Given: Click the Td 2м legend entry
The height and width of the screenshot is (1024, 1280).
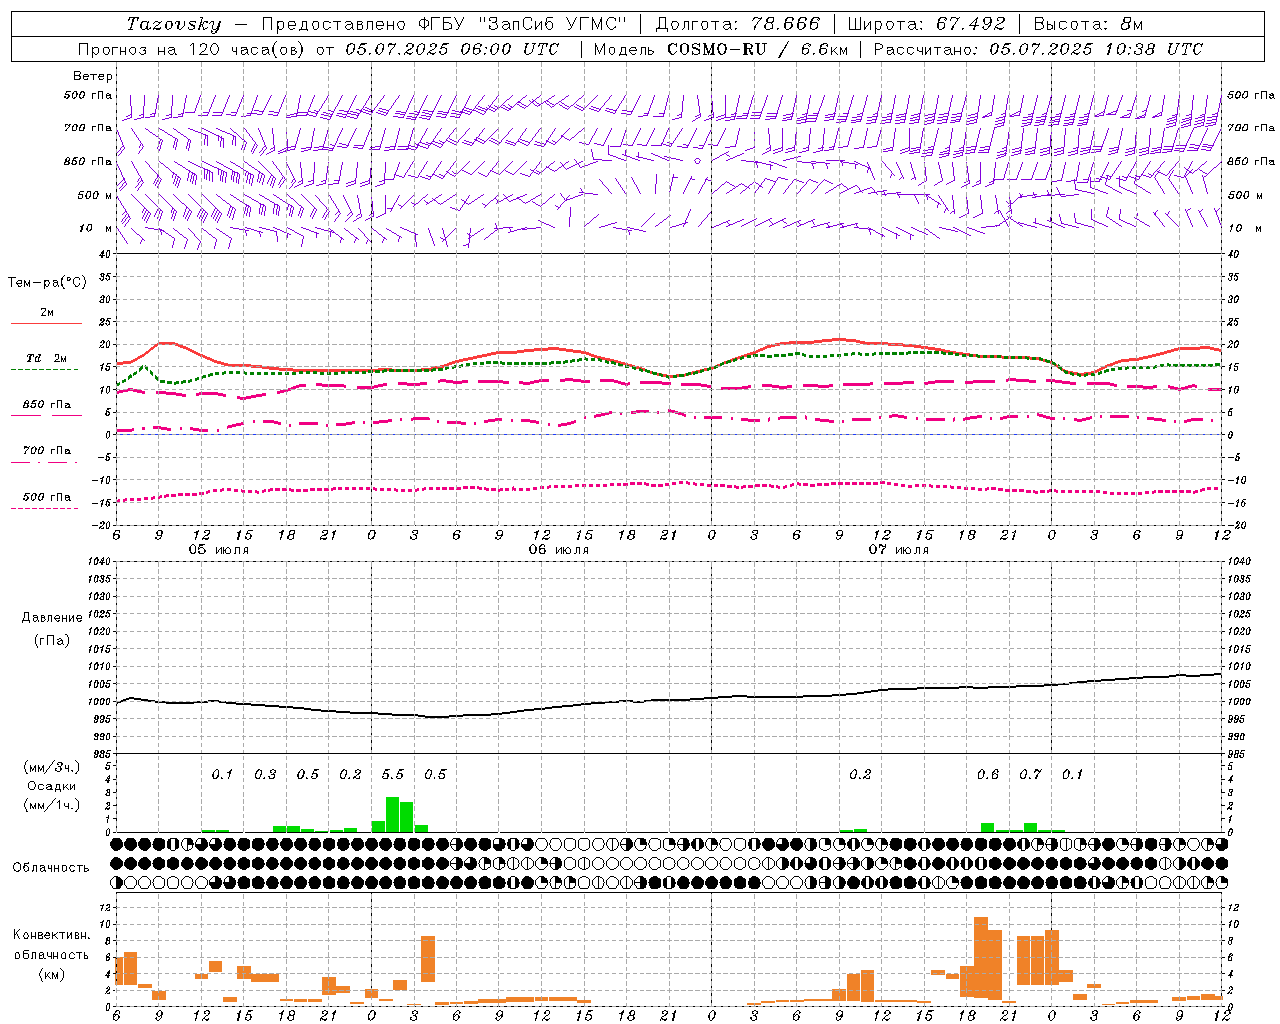Looking at the screenshot, I should point(46,358).
